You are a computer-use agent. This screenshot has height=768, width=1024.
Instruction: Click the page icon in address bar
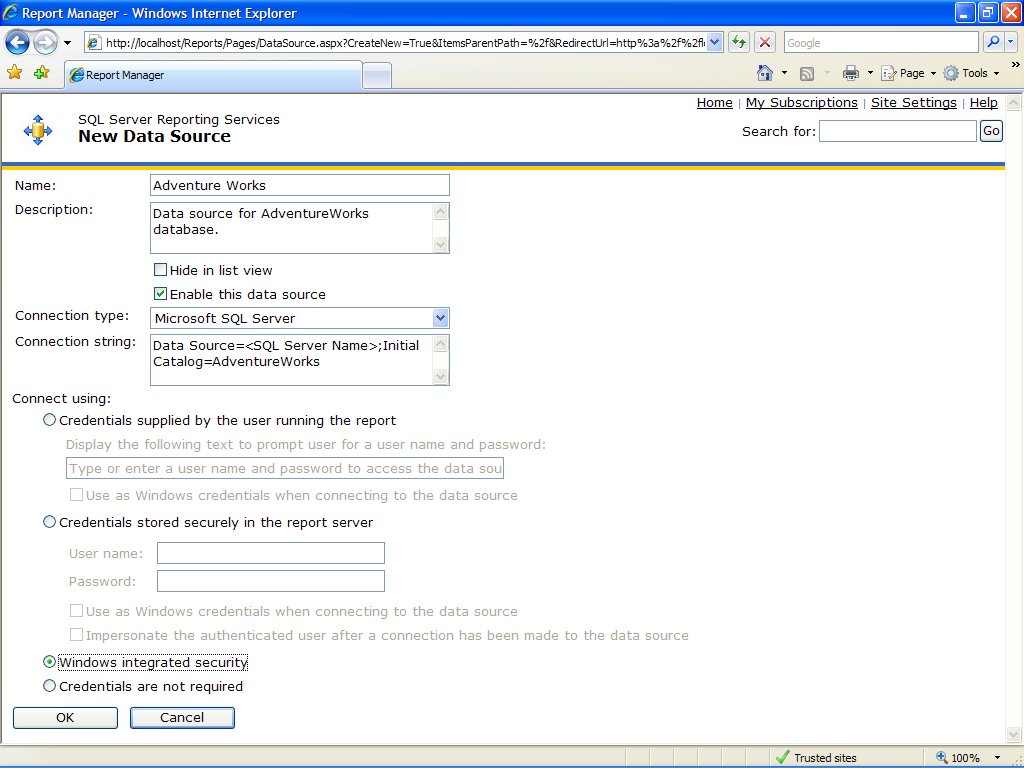(95, 43)
